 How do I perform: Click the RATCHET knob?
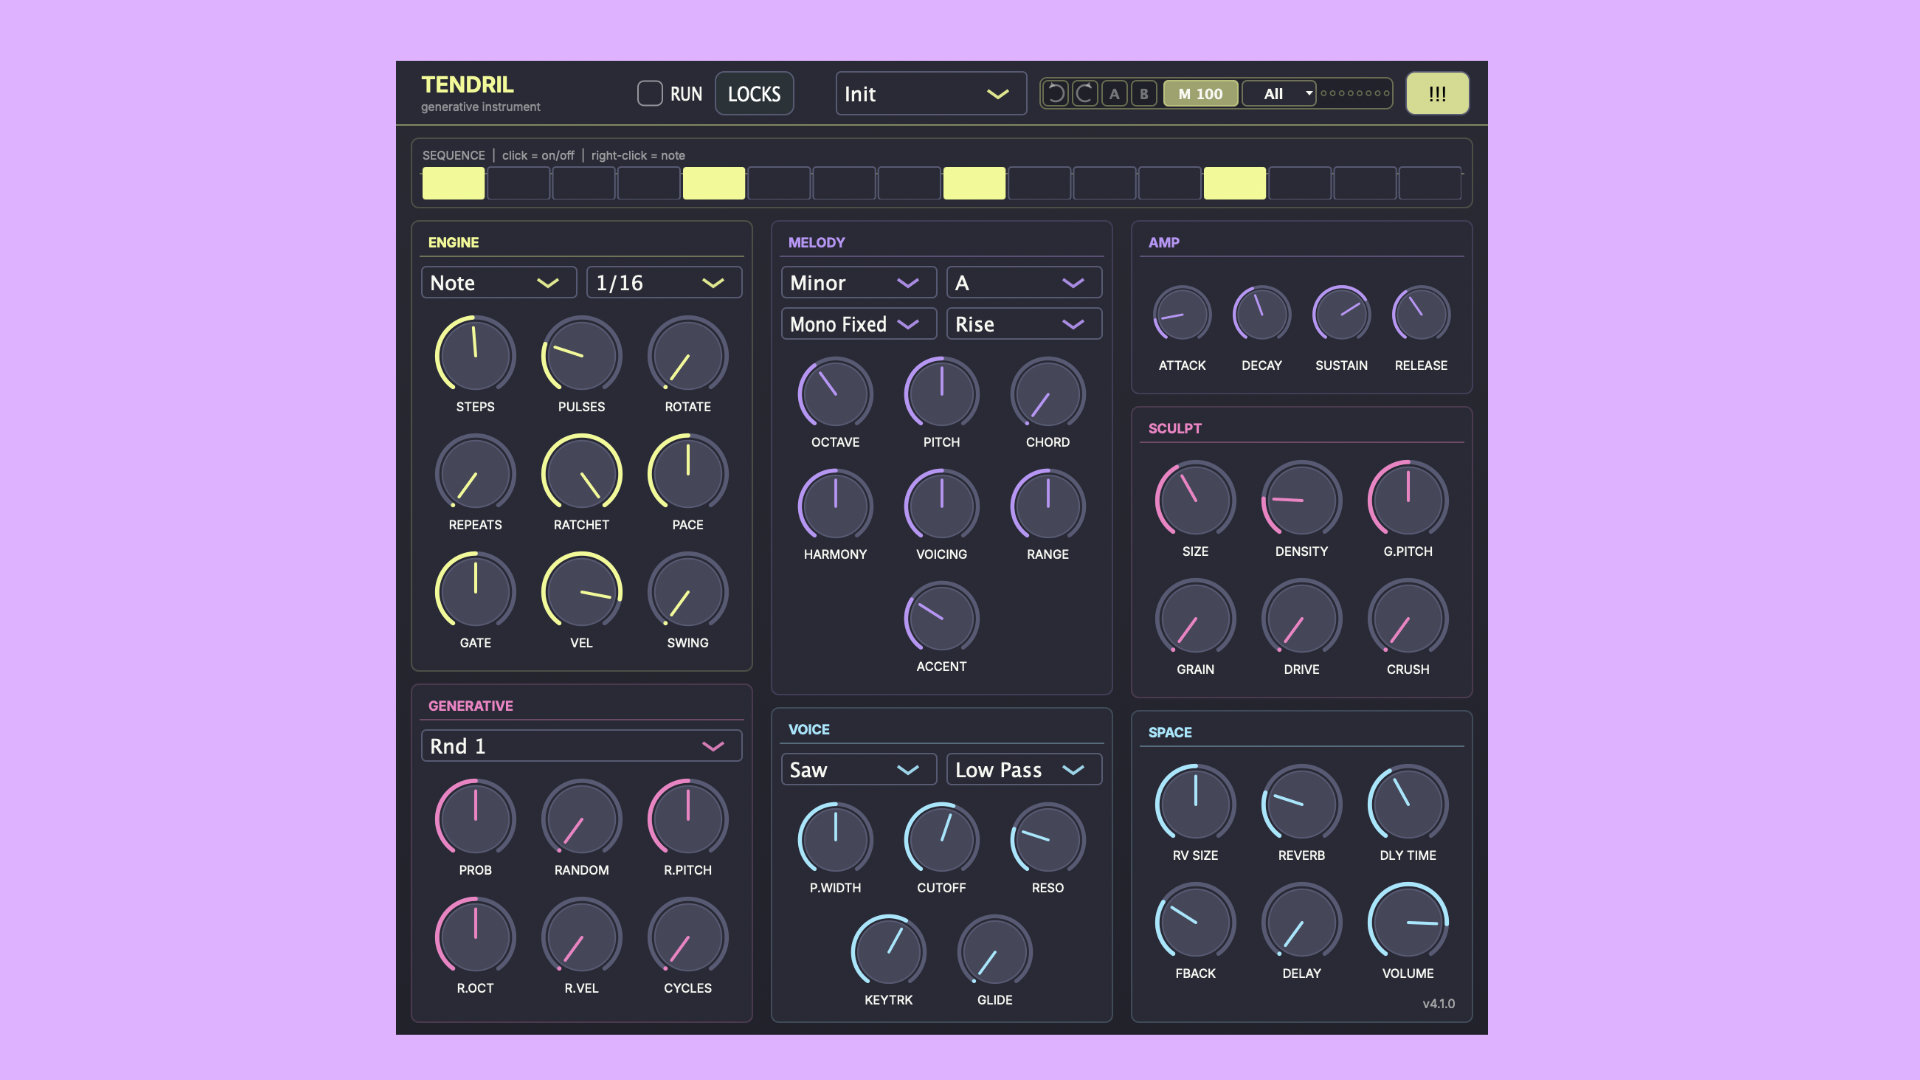581,473
